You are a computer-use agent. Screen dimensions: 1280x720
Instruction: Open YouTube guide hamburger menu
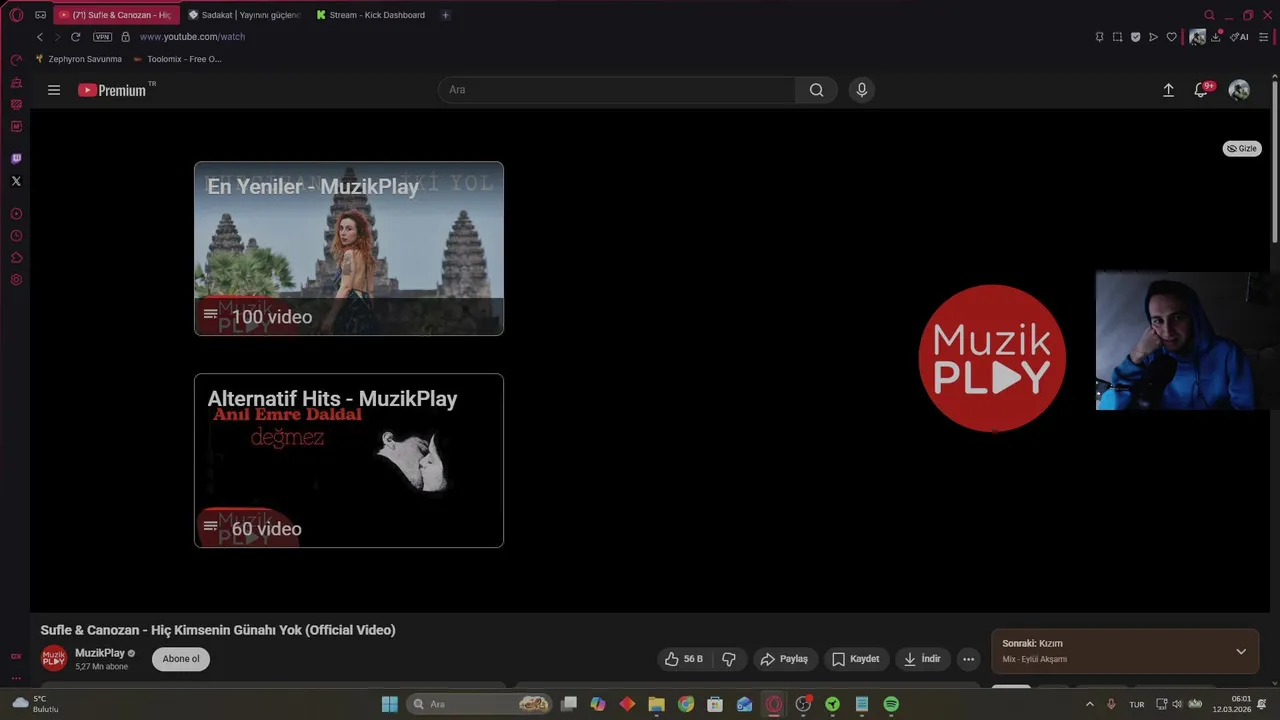point(54,90)
